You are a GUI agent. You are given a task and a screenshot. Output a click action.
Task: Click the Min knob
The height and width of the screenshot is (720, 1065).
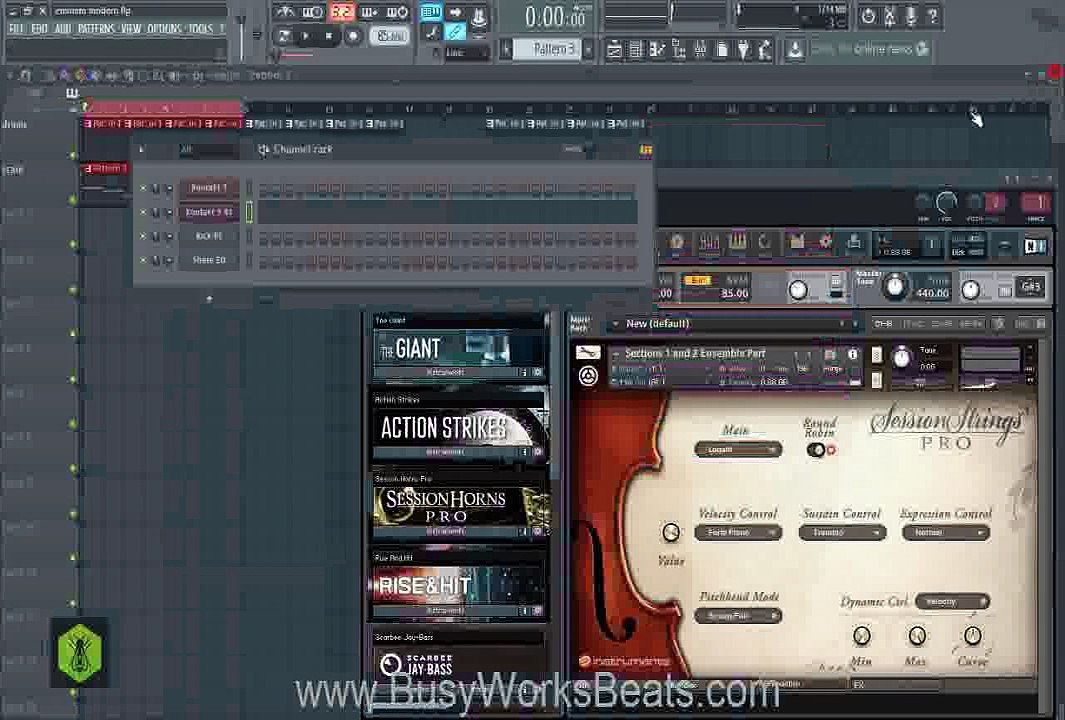click(x=861, y=636)
